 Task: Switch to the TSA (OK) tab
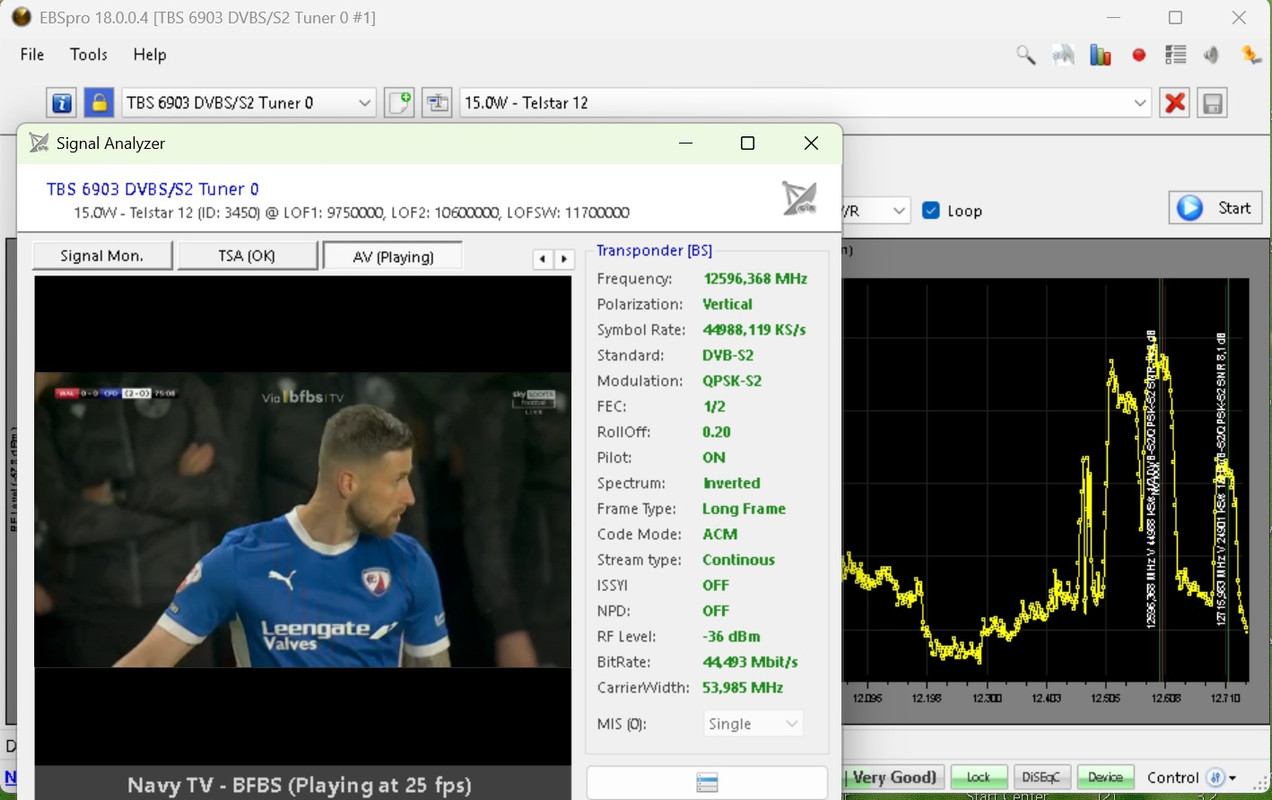coord(247,256)
